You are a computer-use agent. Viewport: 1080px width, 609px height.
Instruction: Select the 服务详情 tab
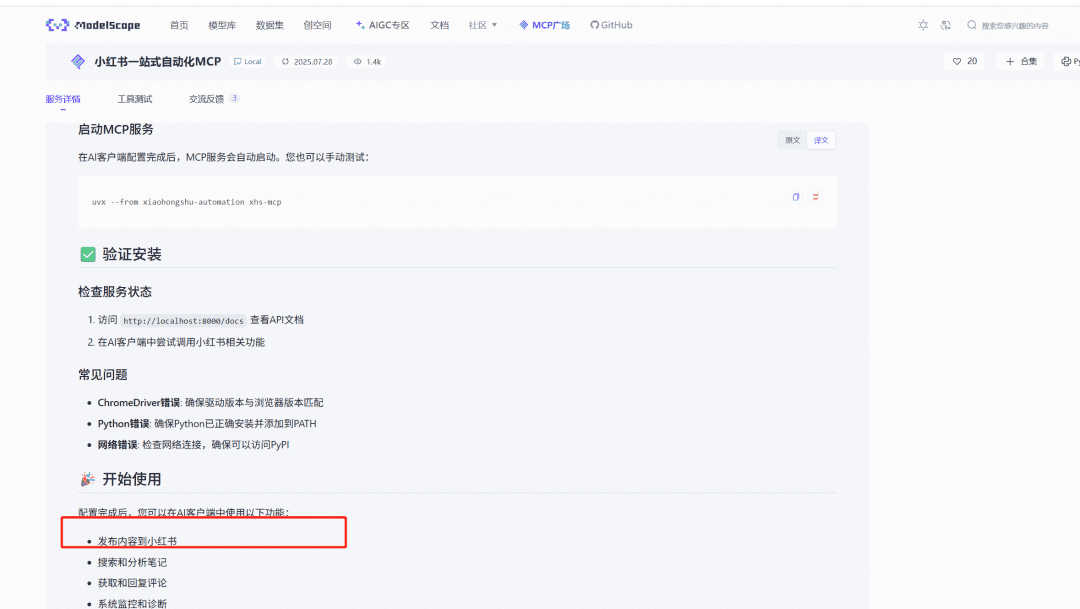tap(63, 99)
